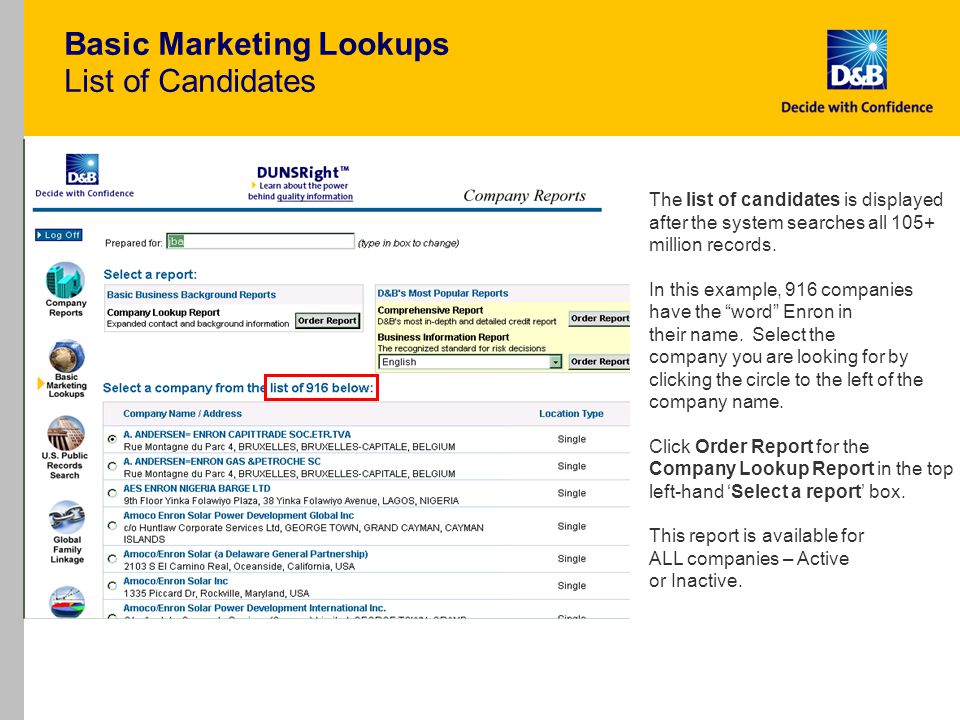Open the English language dropdown
The width and height of the screenshot is (960, 720).
pos(470,362)
